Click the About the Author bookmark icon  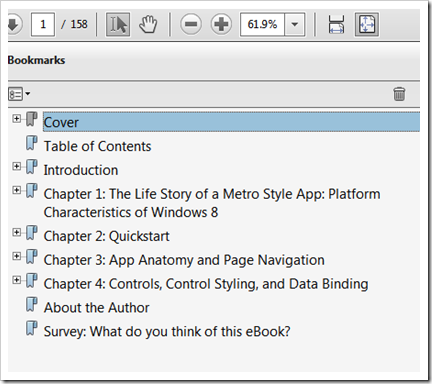[x=32, y=304]
